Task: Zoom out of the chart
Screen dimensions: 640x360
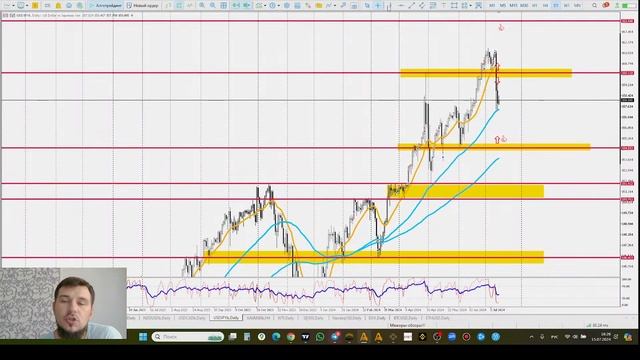Action: point(213,6)
